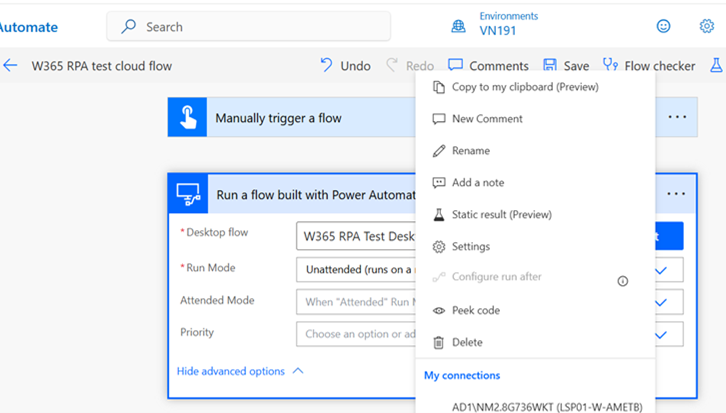Click the Manually trigger a flow hand icon
Screen dimensions: 726x413
coord(187,118)
